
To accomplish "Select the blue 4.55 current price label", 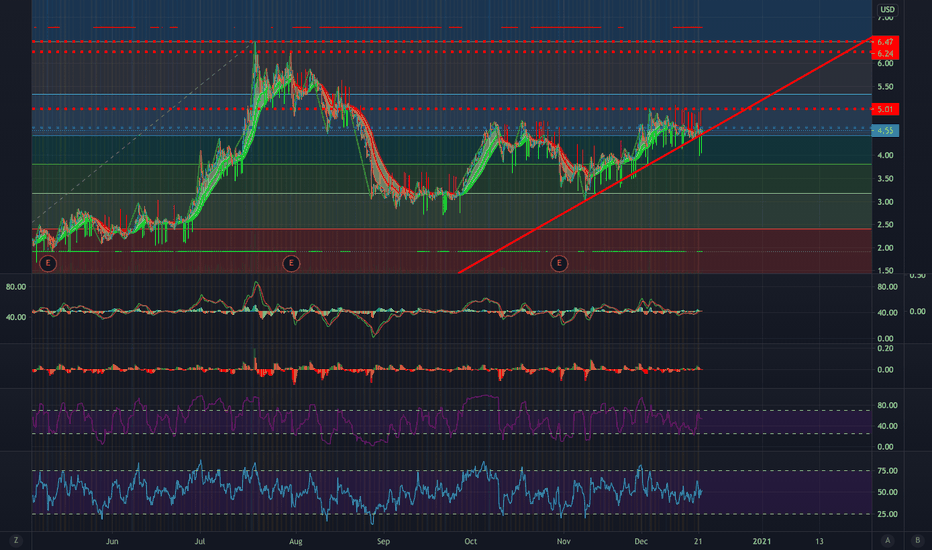I will 885,131.
